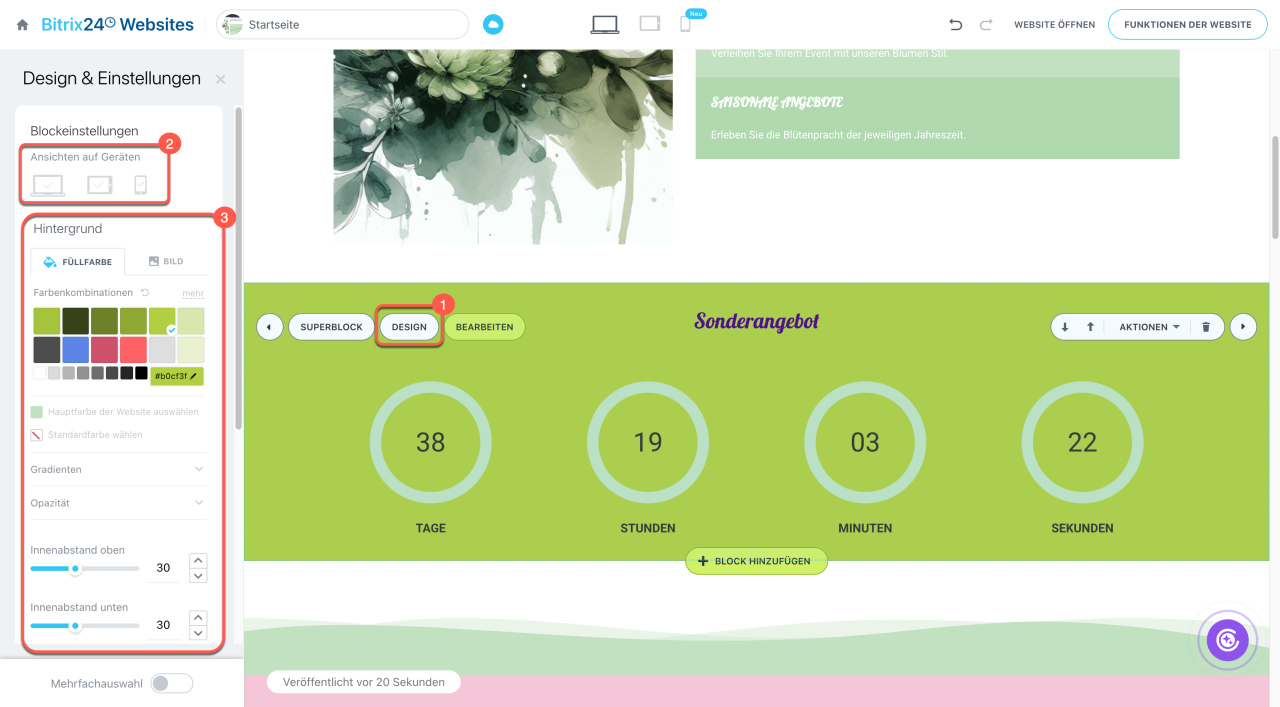Image resolution: width=1280 pixels, height=707 pixels.
Task: Click the Bearbeiten button
Action: (x=484, y=327)
